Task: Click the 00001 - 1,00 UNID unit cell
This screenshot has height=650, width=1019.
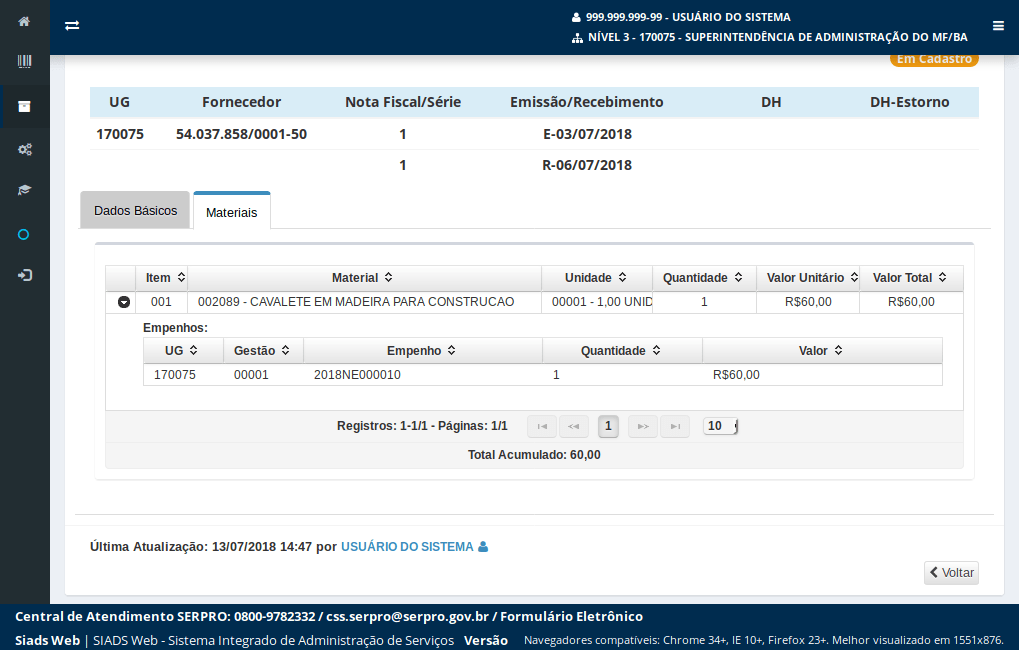Action: (597, 302)
